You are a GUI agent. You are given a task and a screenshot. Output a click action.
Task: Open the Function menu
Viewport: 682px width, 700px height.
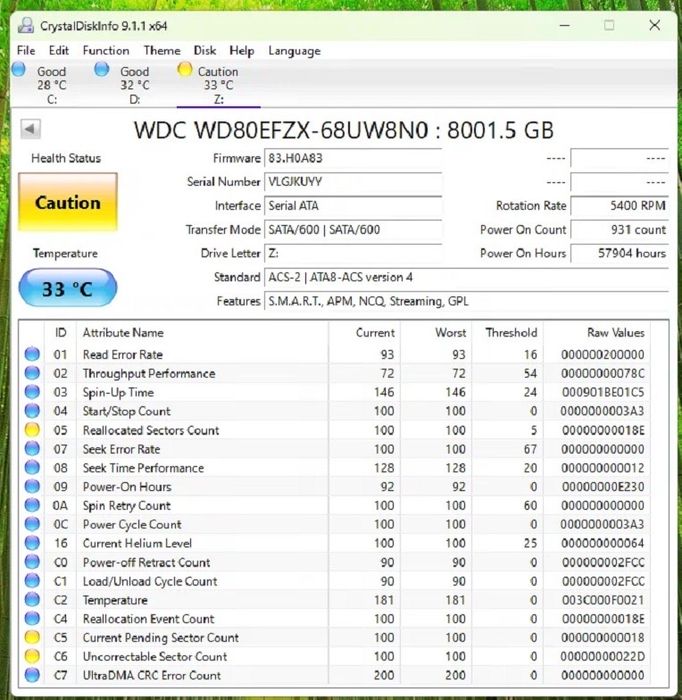(x=106, y=50)
